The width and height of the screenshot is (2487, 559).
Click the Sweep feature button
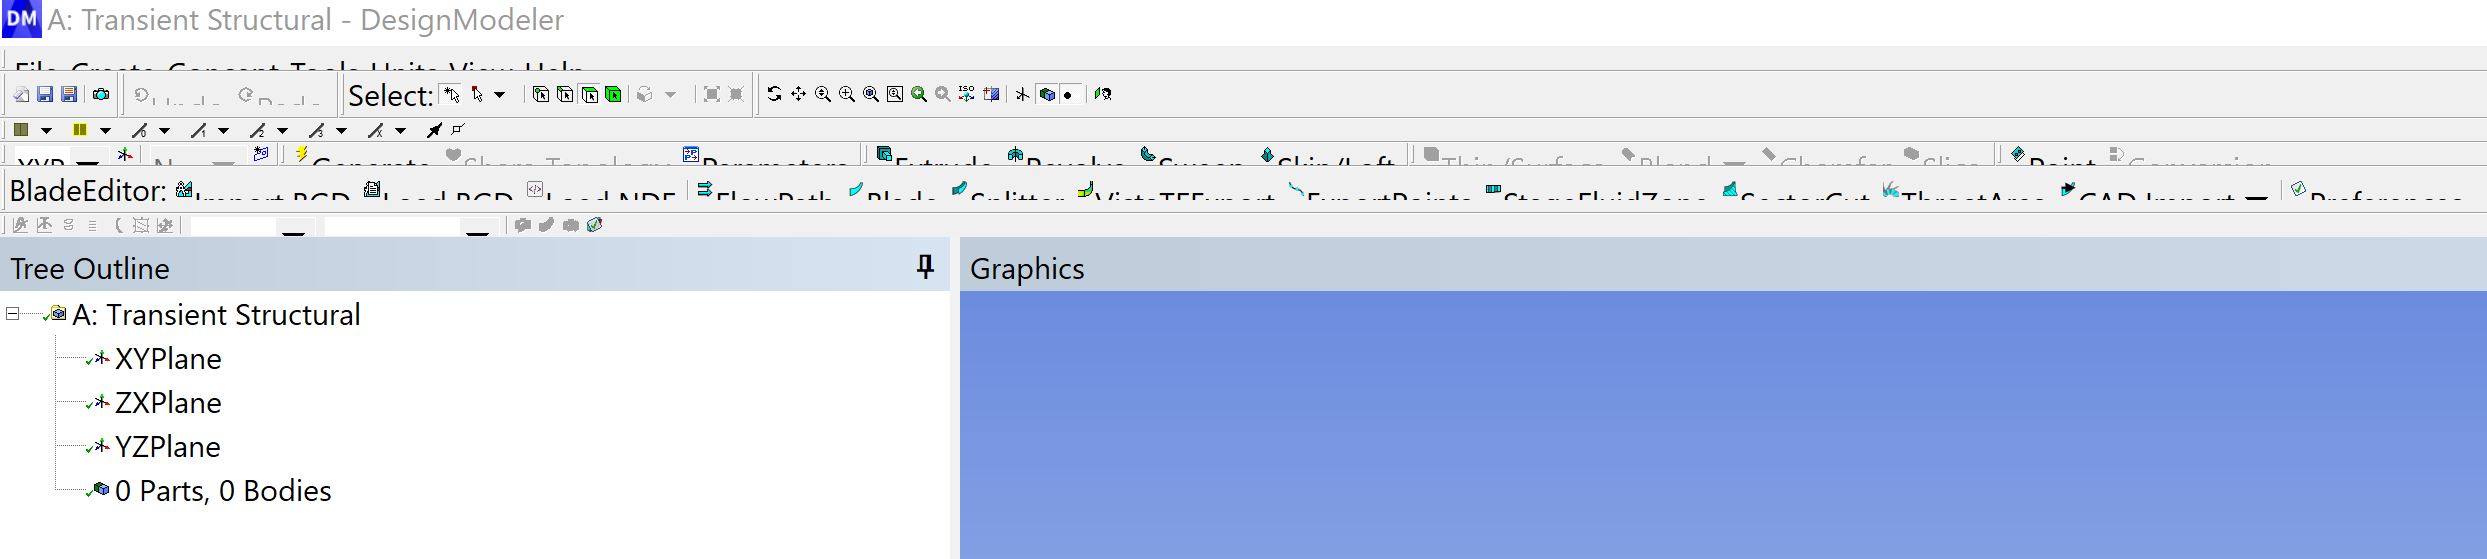coord(1192,156)
